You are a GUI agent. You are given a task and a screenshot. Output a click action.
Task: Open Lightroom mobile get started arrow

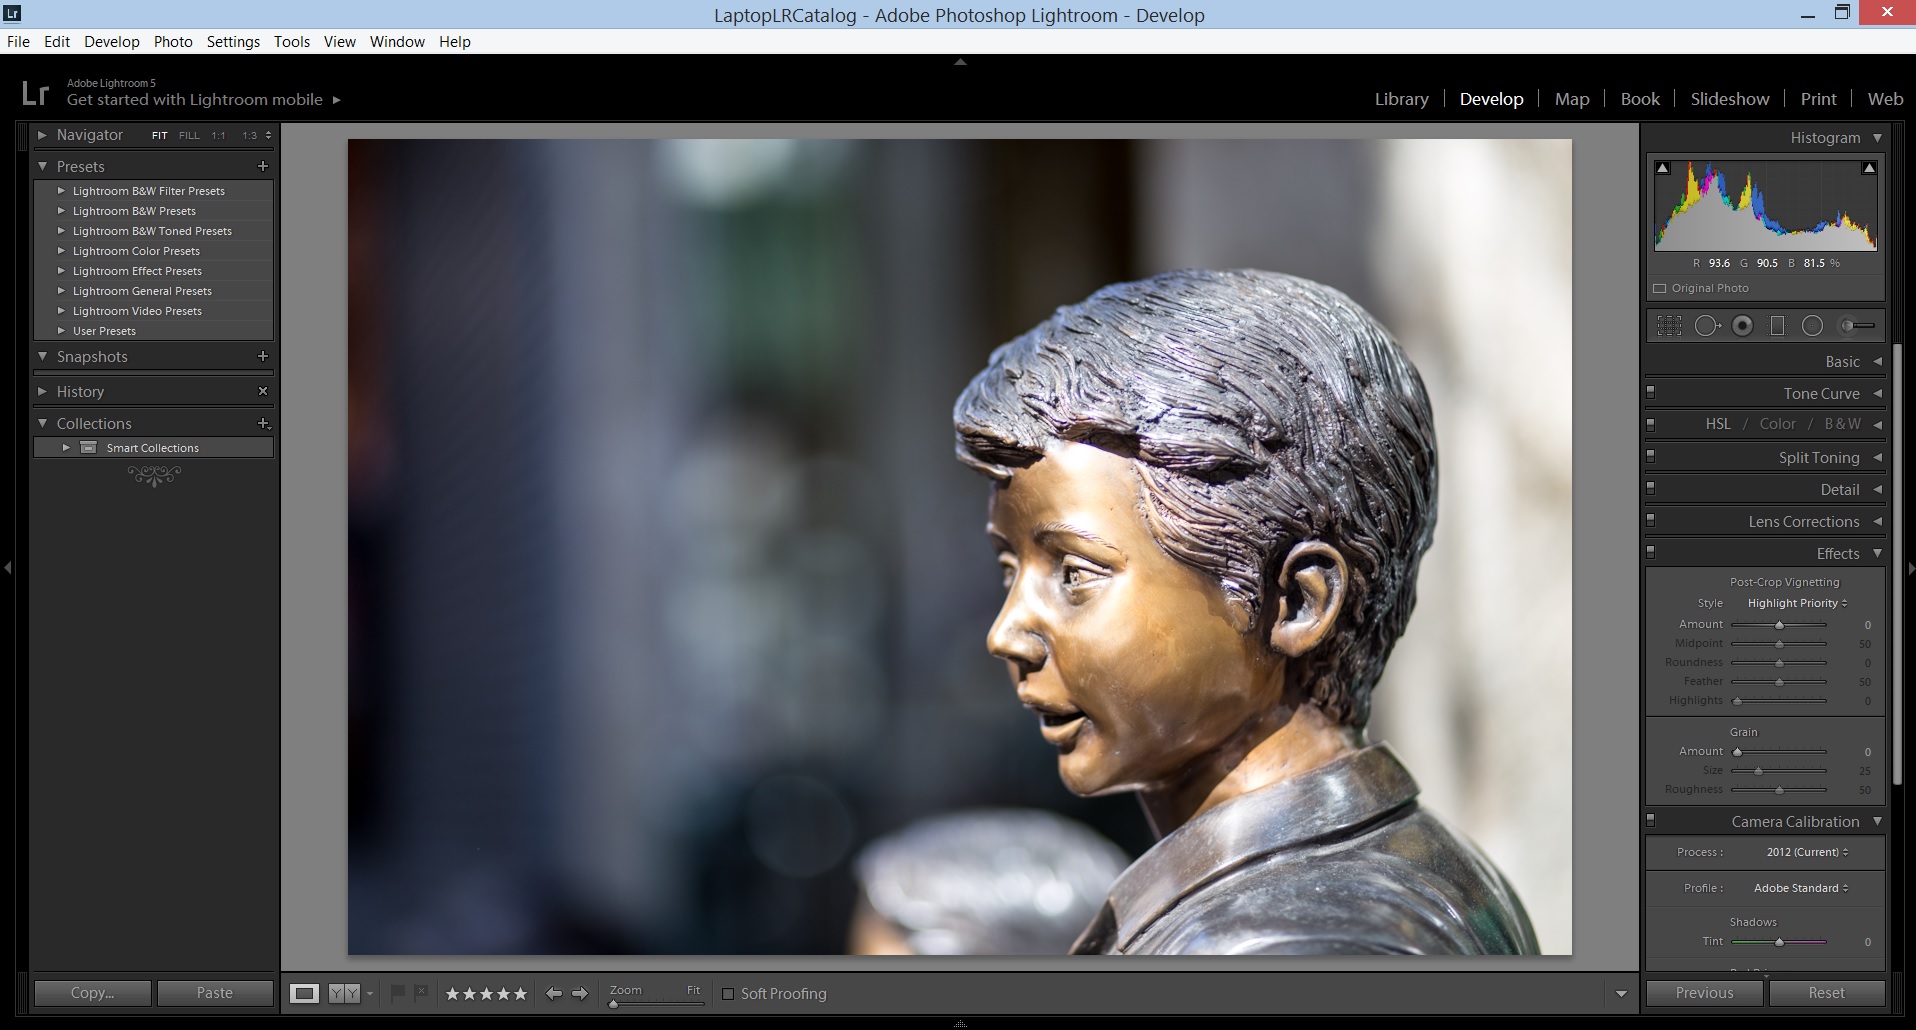point(336,100)
